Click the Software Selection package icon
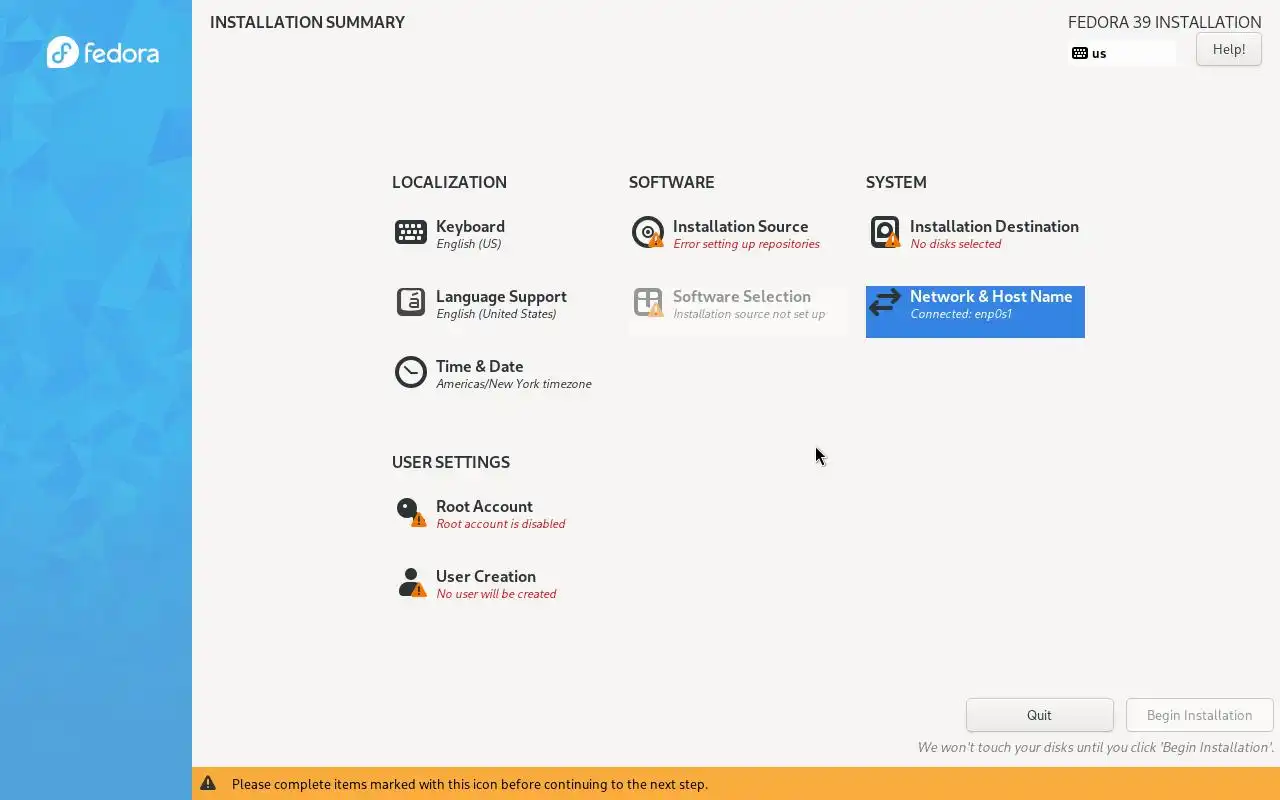 point(648,302)
